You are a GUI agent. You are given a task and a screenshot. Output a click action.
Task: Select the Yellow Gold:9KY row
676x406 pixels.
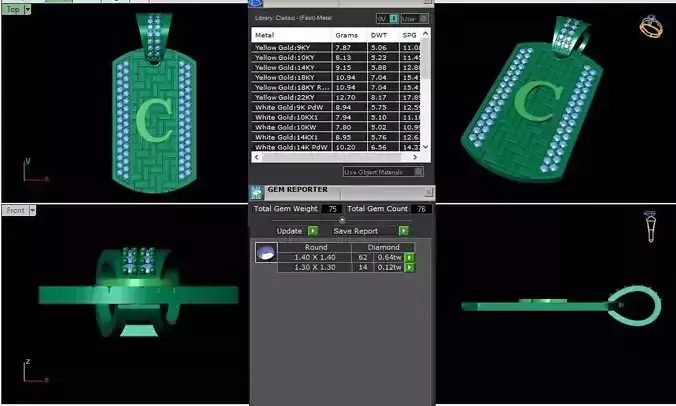pos(336,47)
